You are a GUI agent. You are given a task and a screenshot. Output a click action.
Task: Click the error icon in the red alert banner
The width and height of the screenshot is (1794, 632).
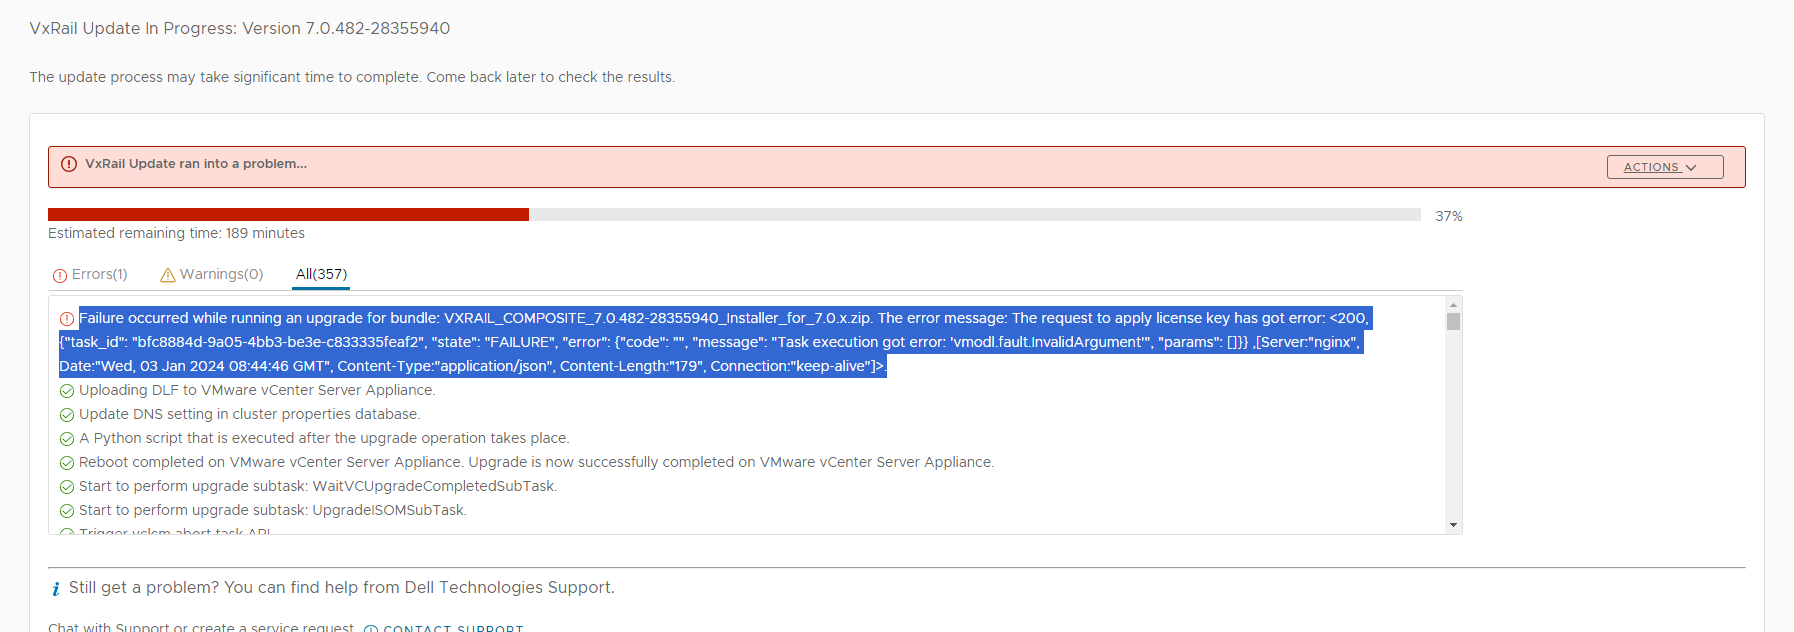coord(69,164)
